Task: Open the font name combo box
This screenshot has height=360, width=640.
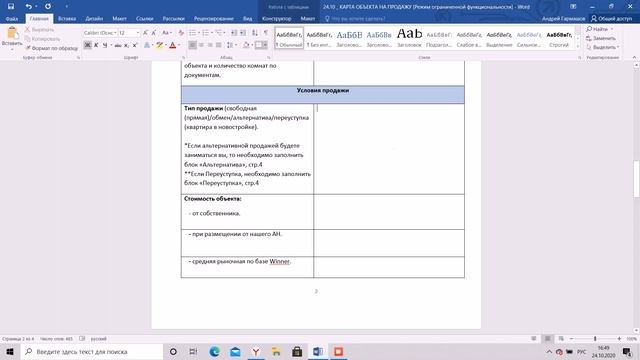Action: [x=100, y=33]
